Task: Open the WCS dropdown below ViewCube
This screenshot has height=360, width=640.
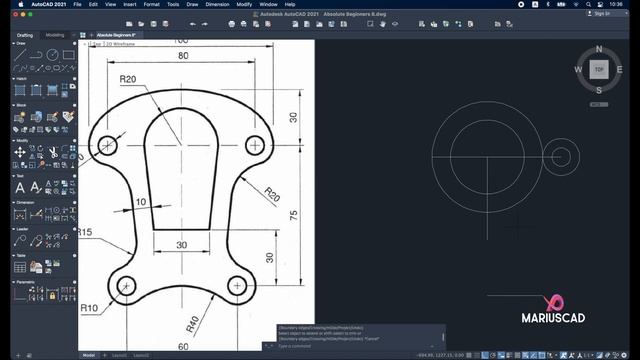Action: tap(599, 104)
